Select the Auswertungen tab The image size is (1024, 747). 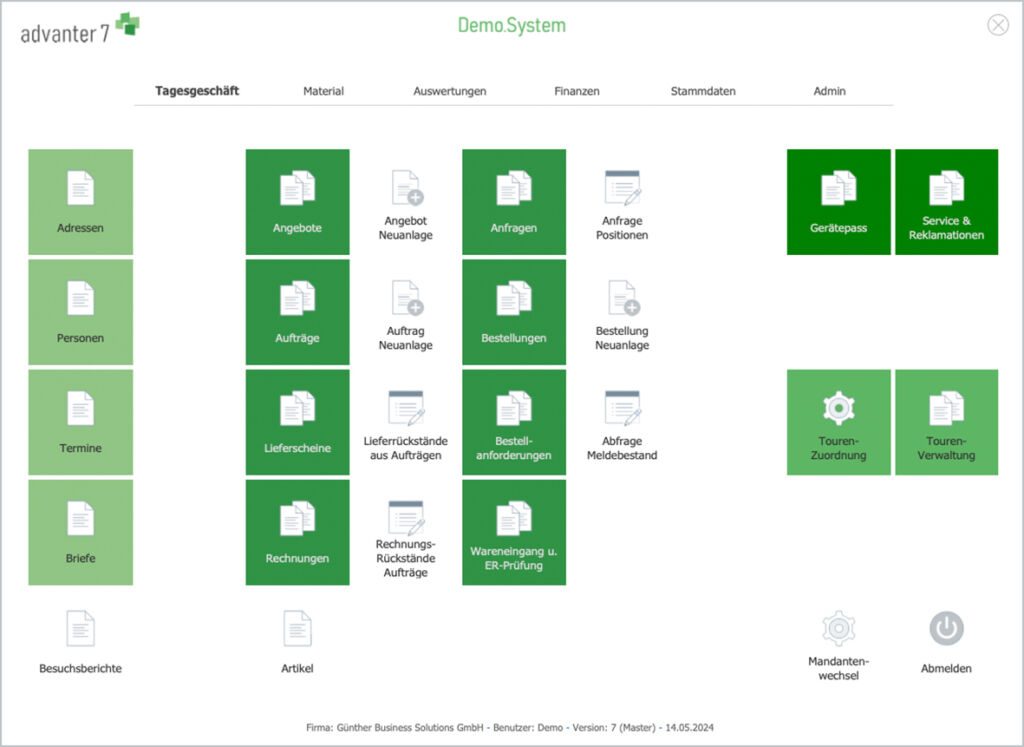coord(449,91)
